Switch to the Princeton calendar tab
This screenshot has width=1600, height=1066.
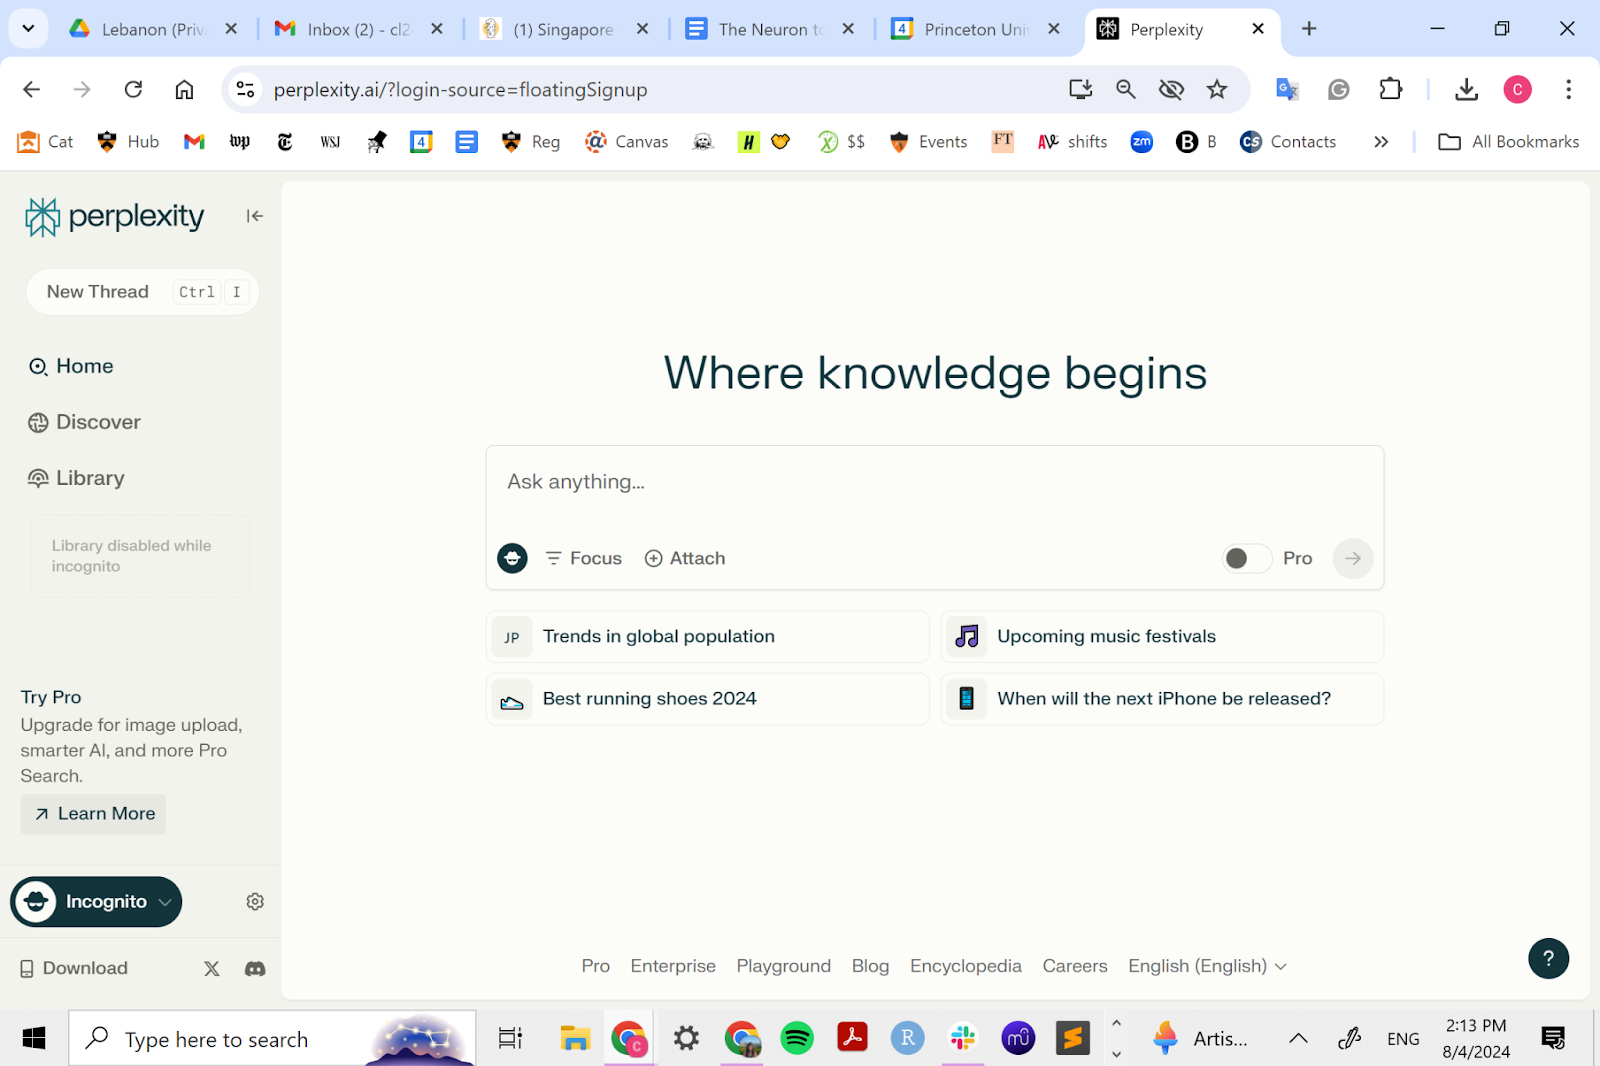(x=976, y=29)
